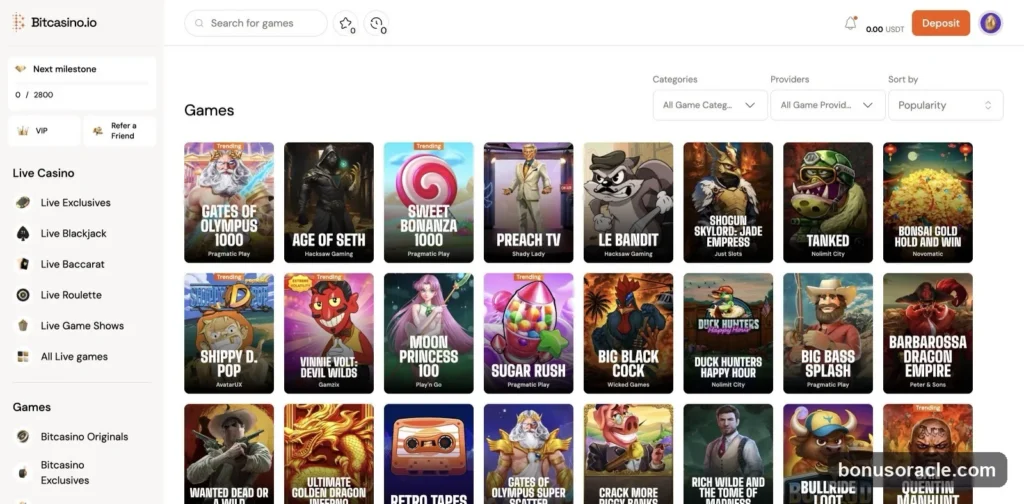
Task: Focus the Search for games field
Action: click(x=256, y=23)
